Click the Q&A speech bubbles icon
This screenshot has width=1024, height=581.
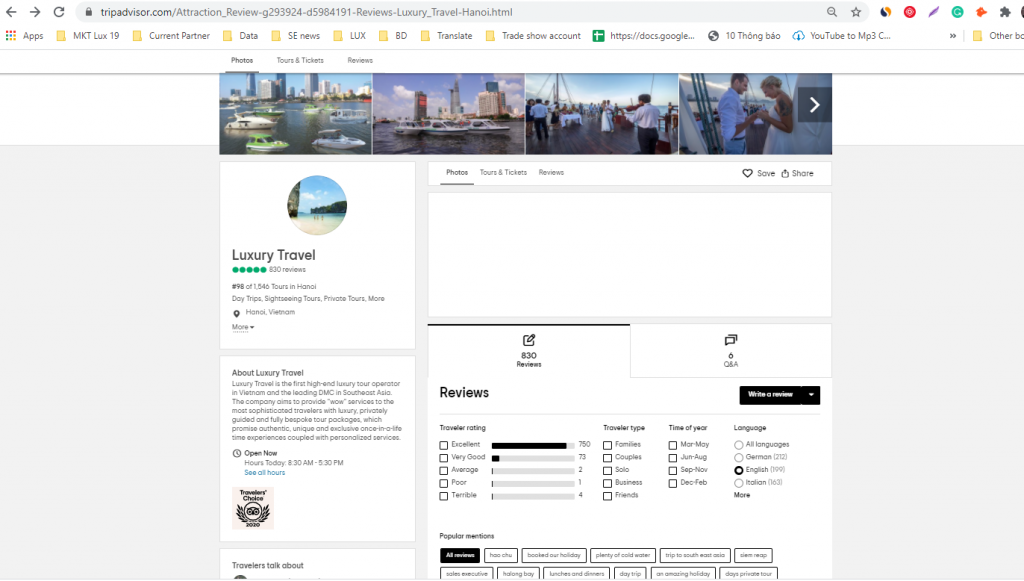(x=731, y=340)
